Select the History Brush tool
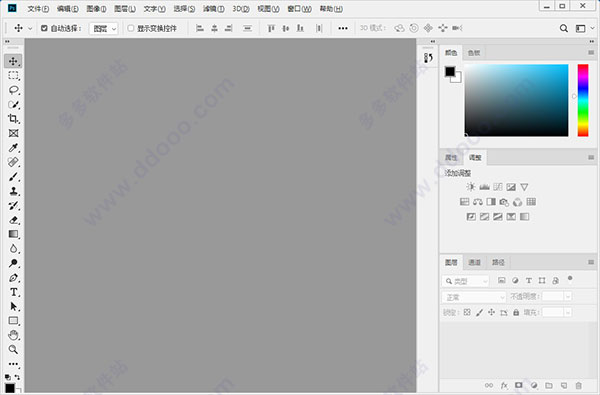The width and height of the screenshot is (600, 395). coord(13,206)
